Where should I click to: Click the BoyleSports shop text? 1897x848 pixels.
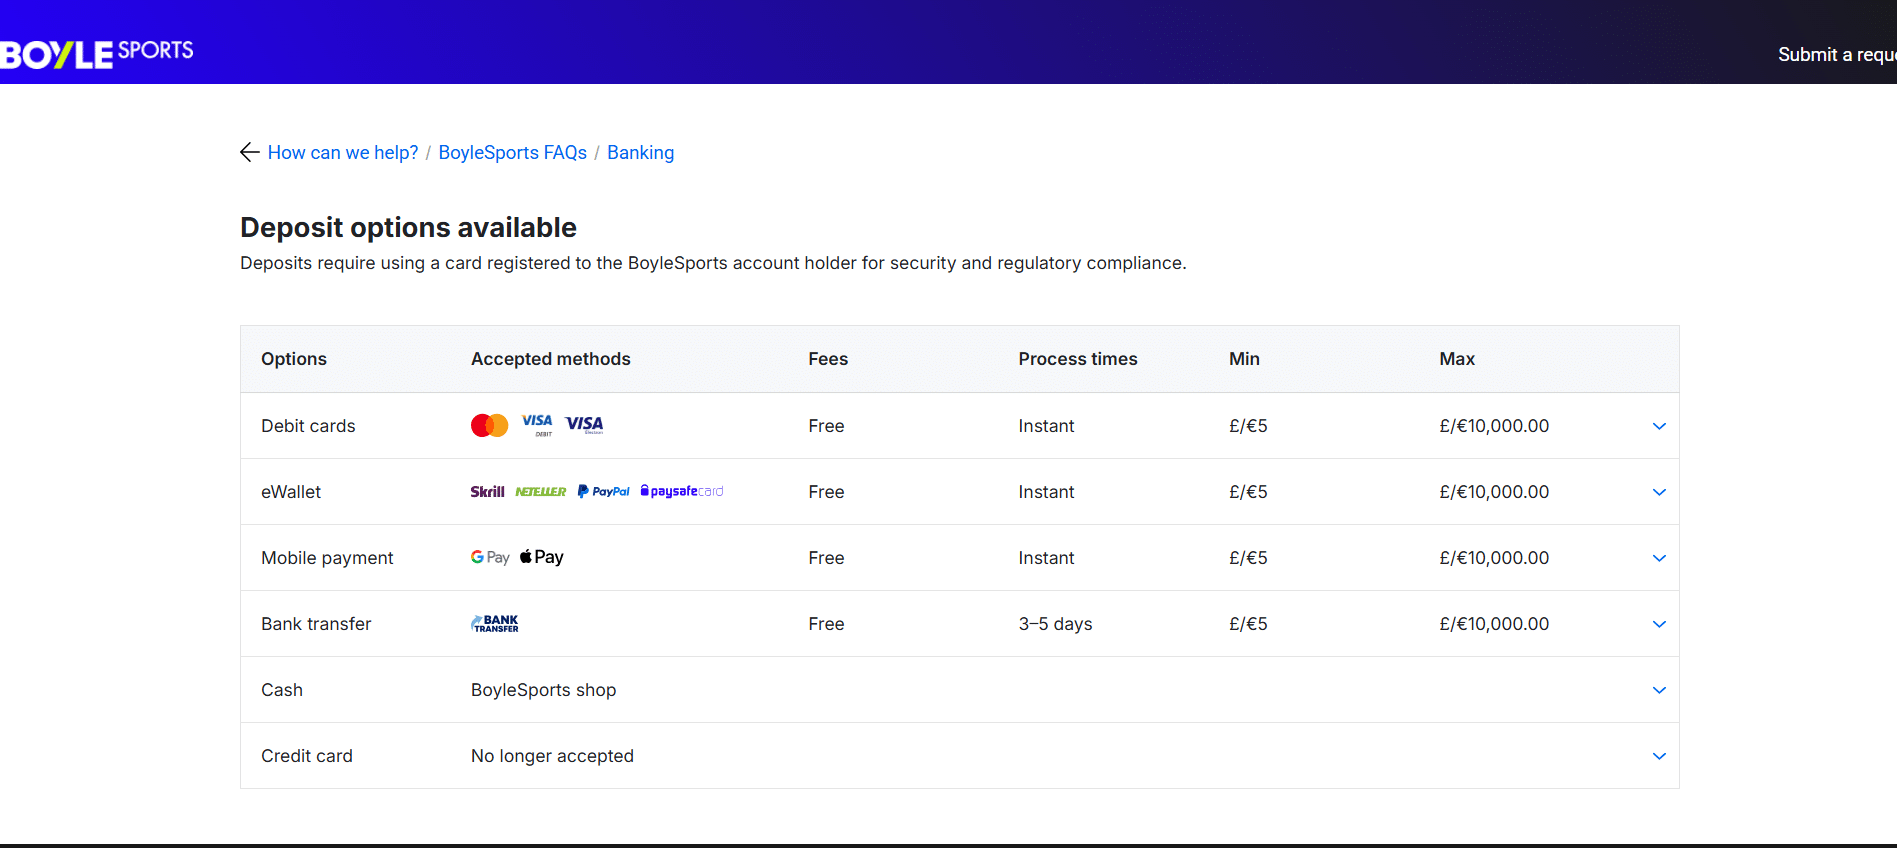click(x=544, y=690)
